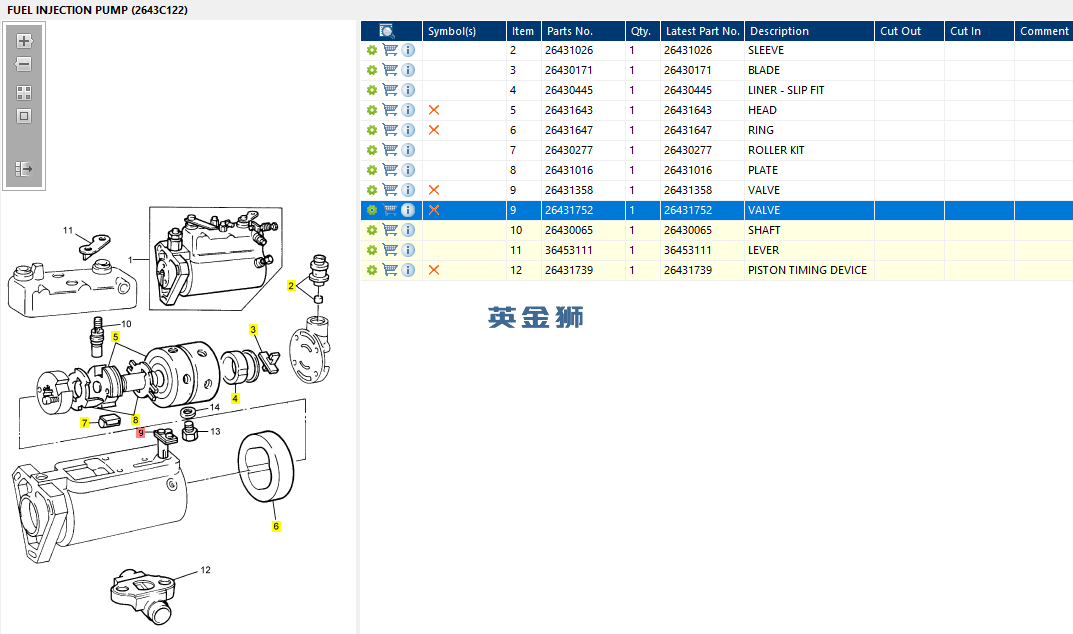The height and width of the screenshot is (634, 1073).
Task: Sort by Symbol(s) column header
Action: coord(464,31)
